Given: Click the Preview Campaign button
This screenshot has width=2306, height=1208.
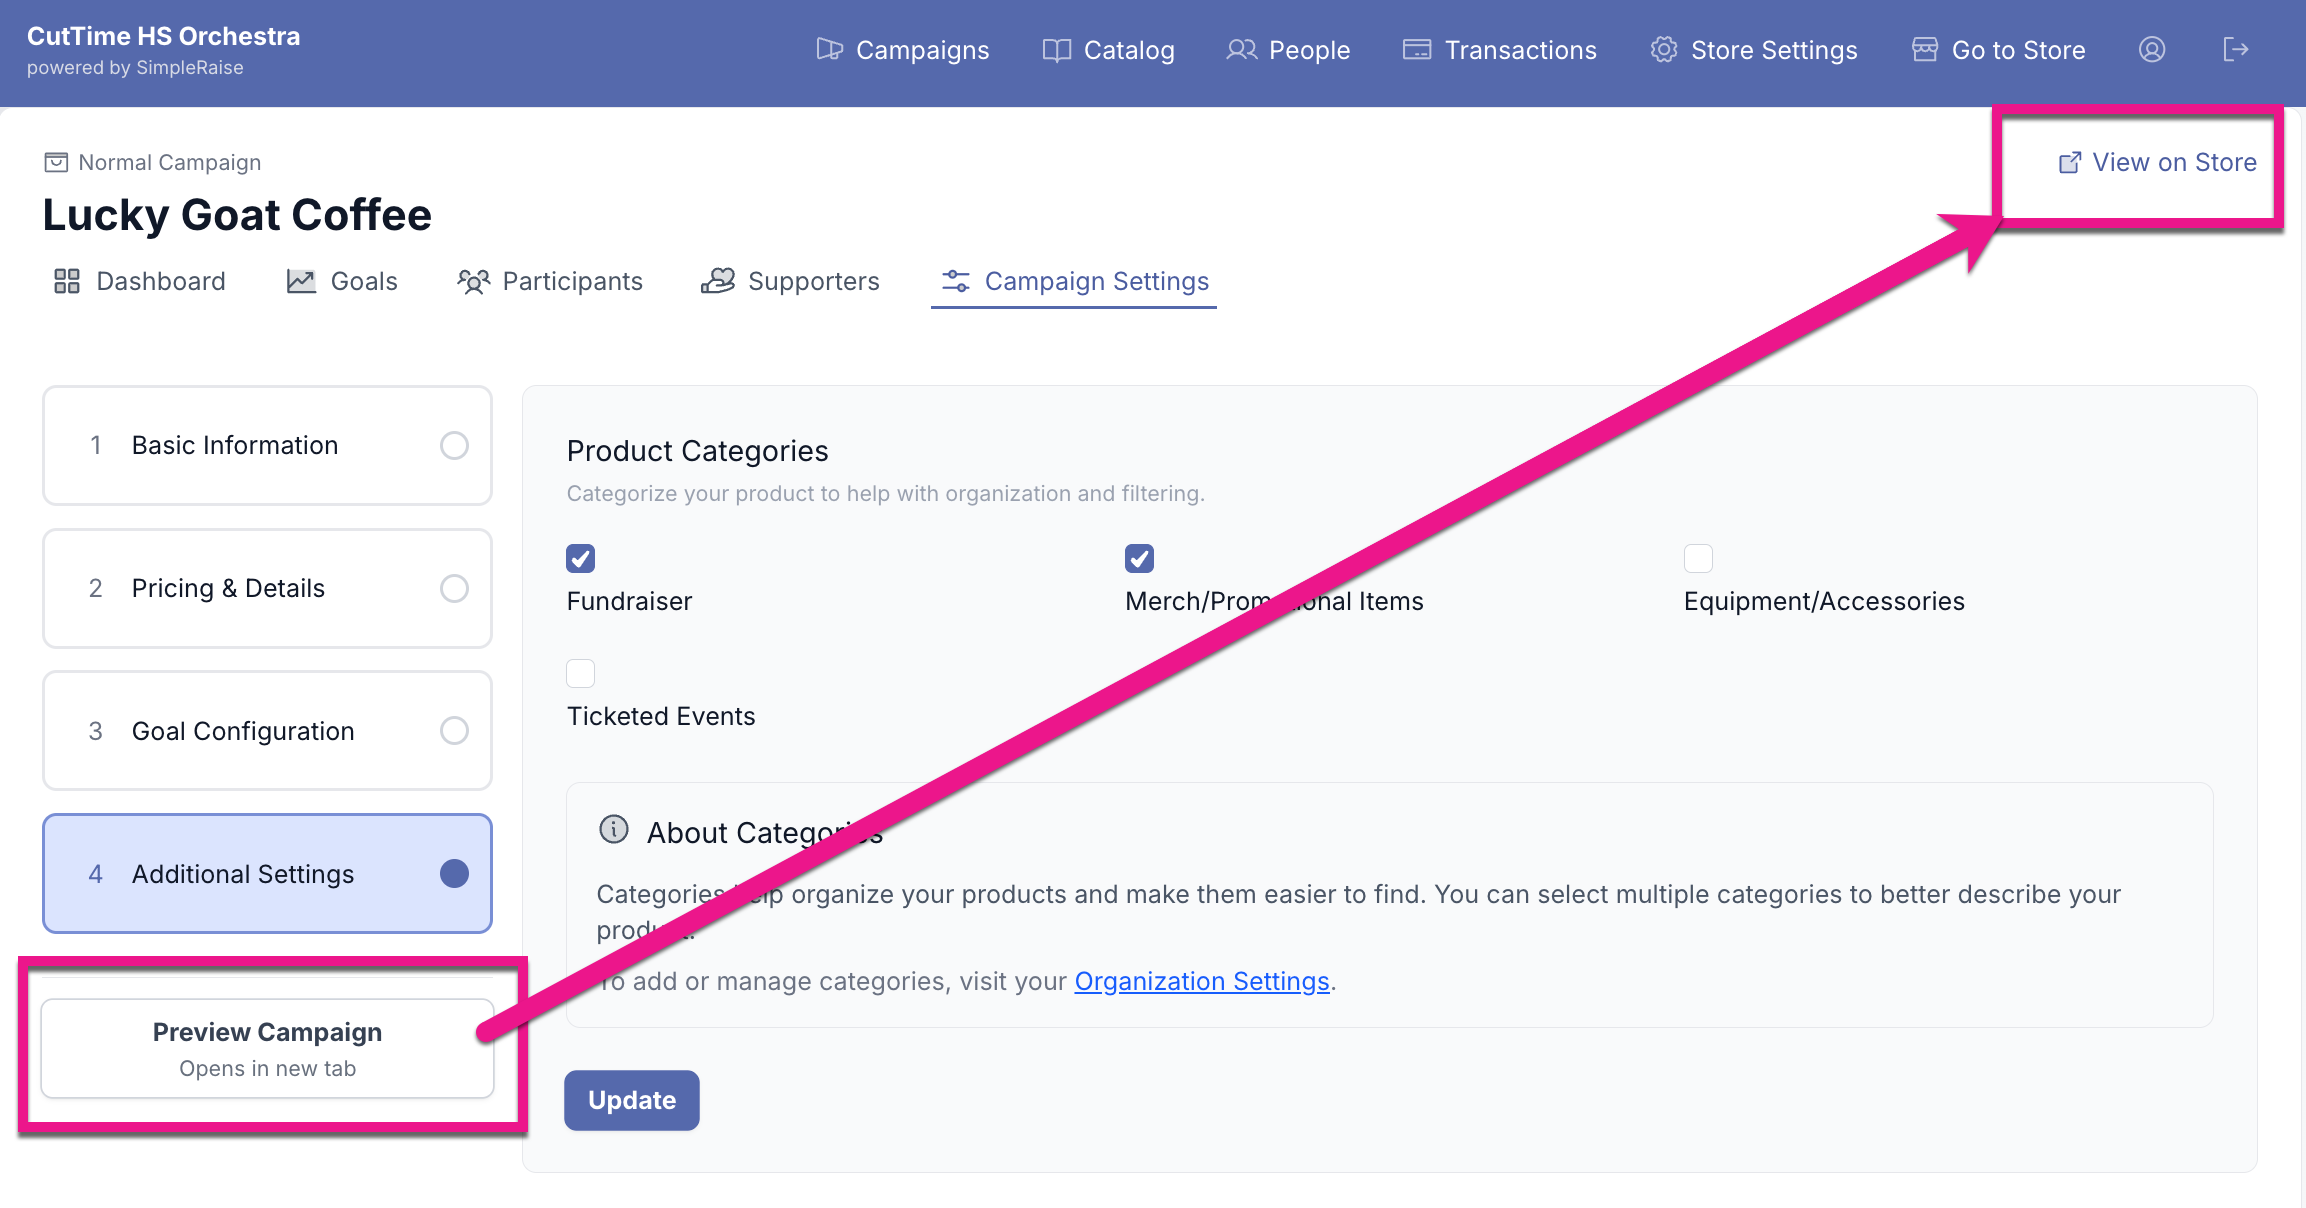Looking at the screenshot, I should (x=267, y=1048).
